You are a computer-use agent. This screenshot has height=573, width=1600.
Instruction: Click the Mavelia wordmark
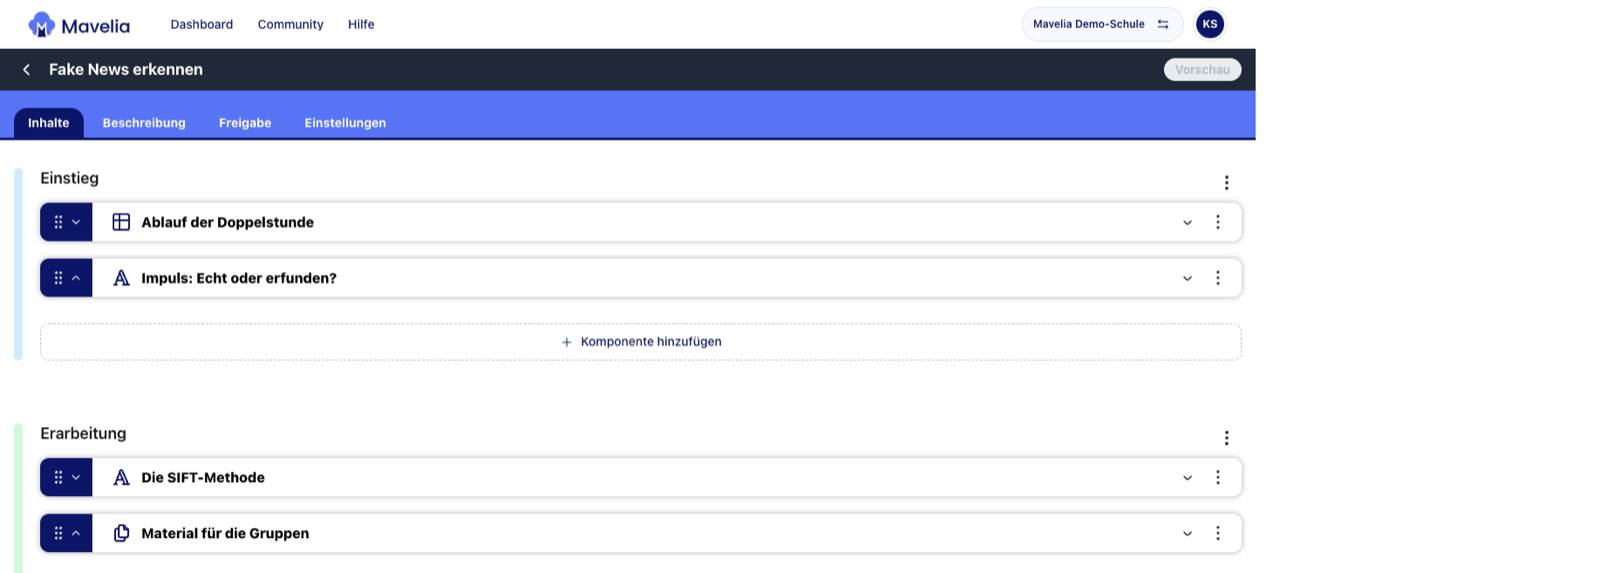coord(96,26)
